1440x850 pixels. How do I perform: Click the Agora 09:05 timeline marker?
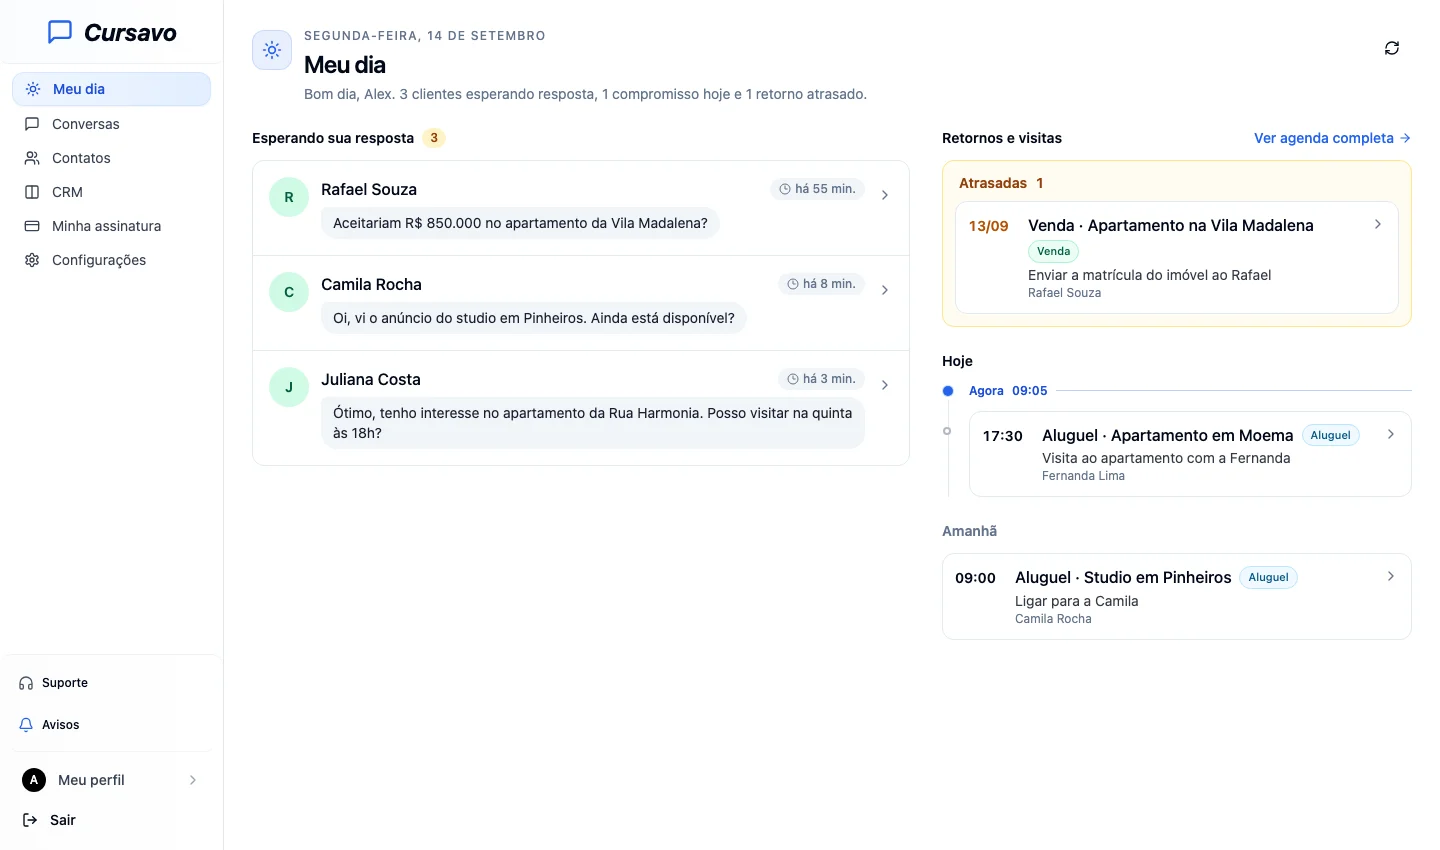[948, 391]
